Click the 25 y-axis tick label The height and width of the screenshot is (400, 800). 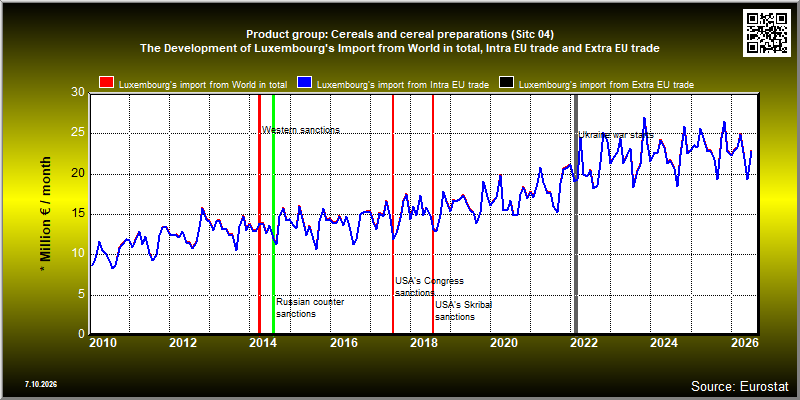(78, 134)
